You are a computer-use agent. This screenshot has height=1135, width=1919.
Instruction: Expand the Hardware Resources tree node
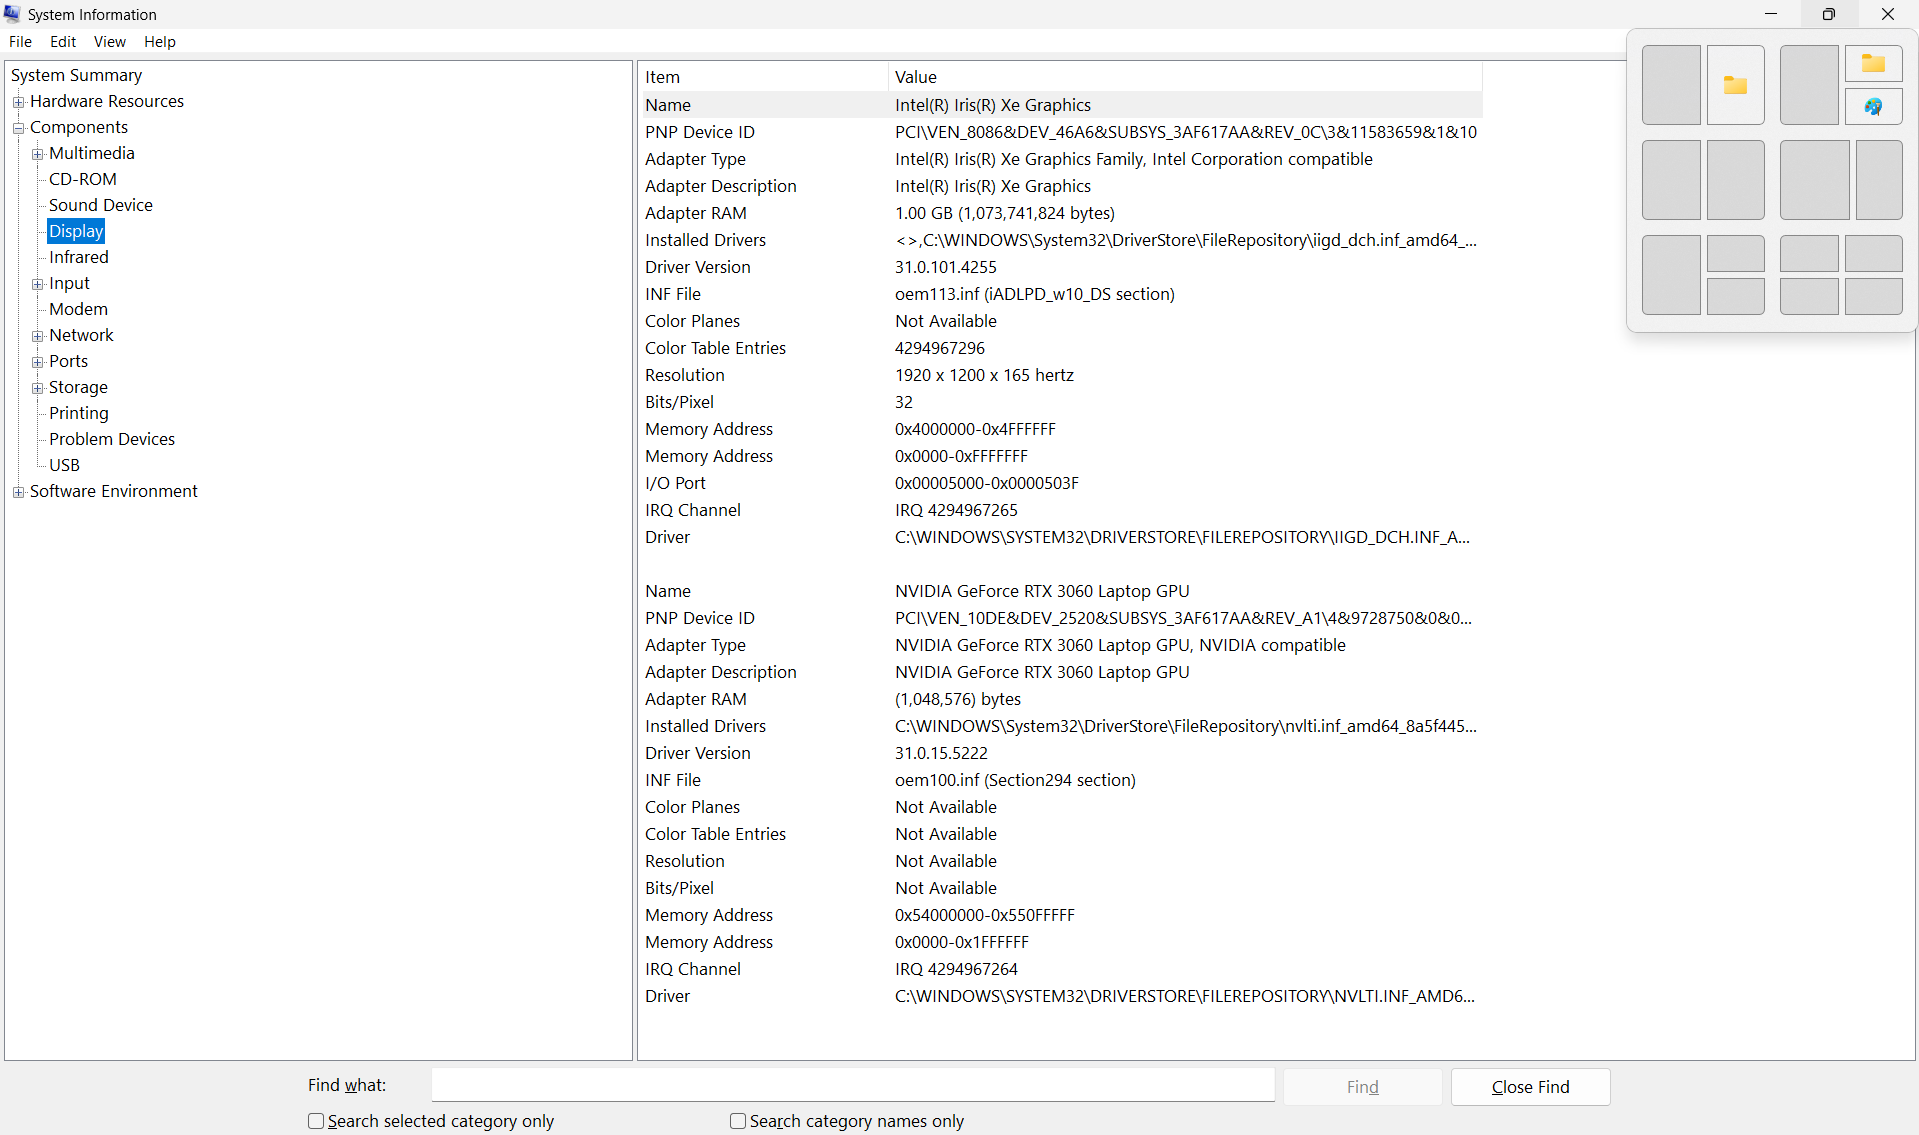(18, 102)
